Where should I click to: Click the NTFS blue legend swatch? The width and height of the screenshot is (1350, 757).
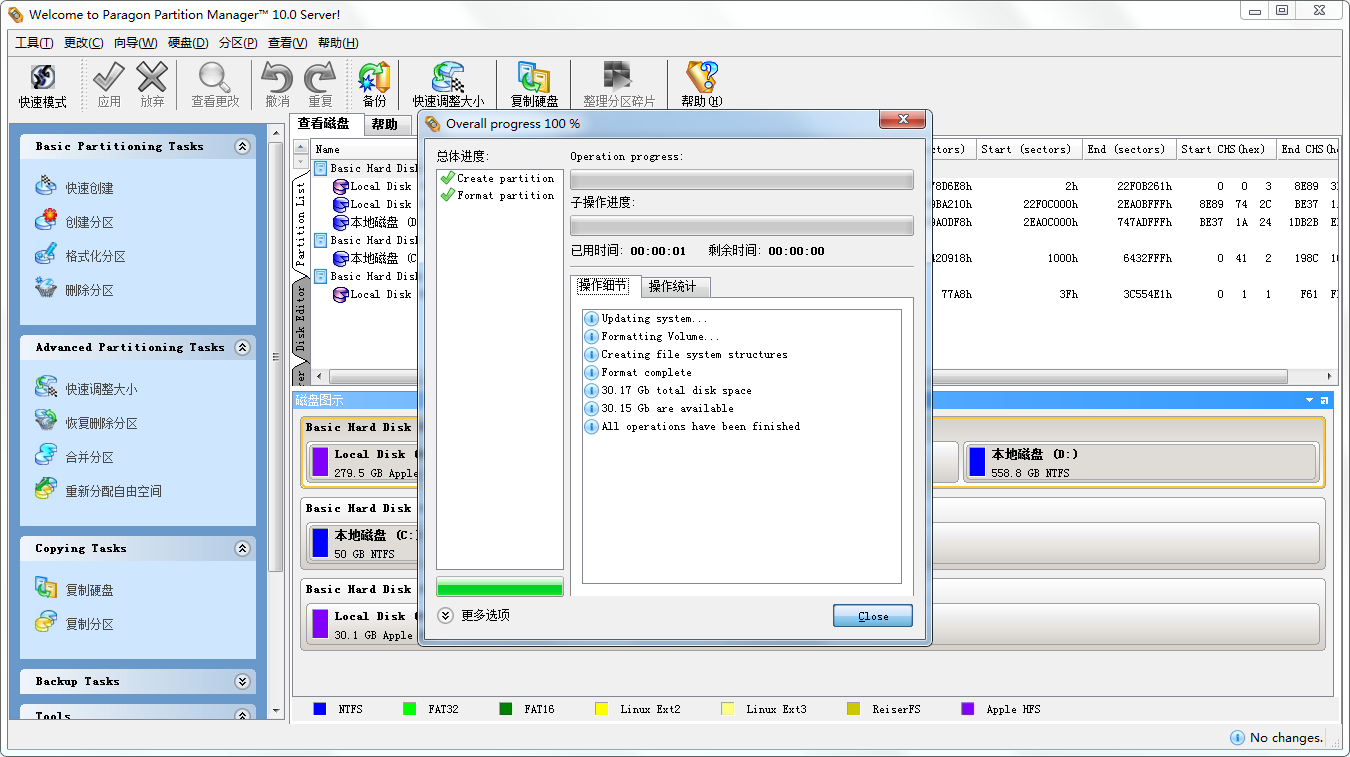(x=320, y=709)
